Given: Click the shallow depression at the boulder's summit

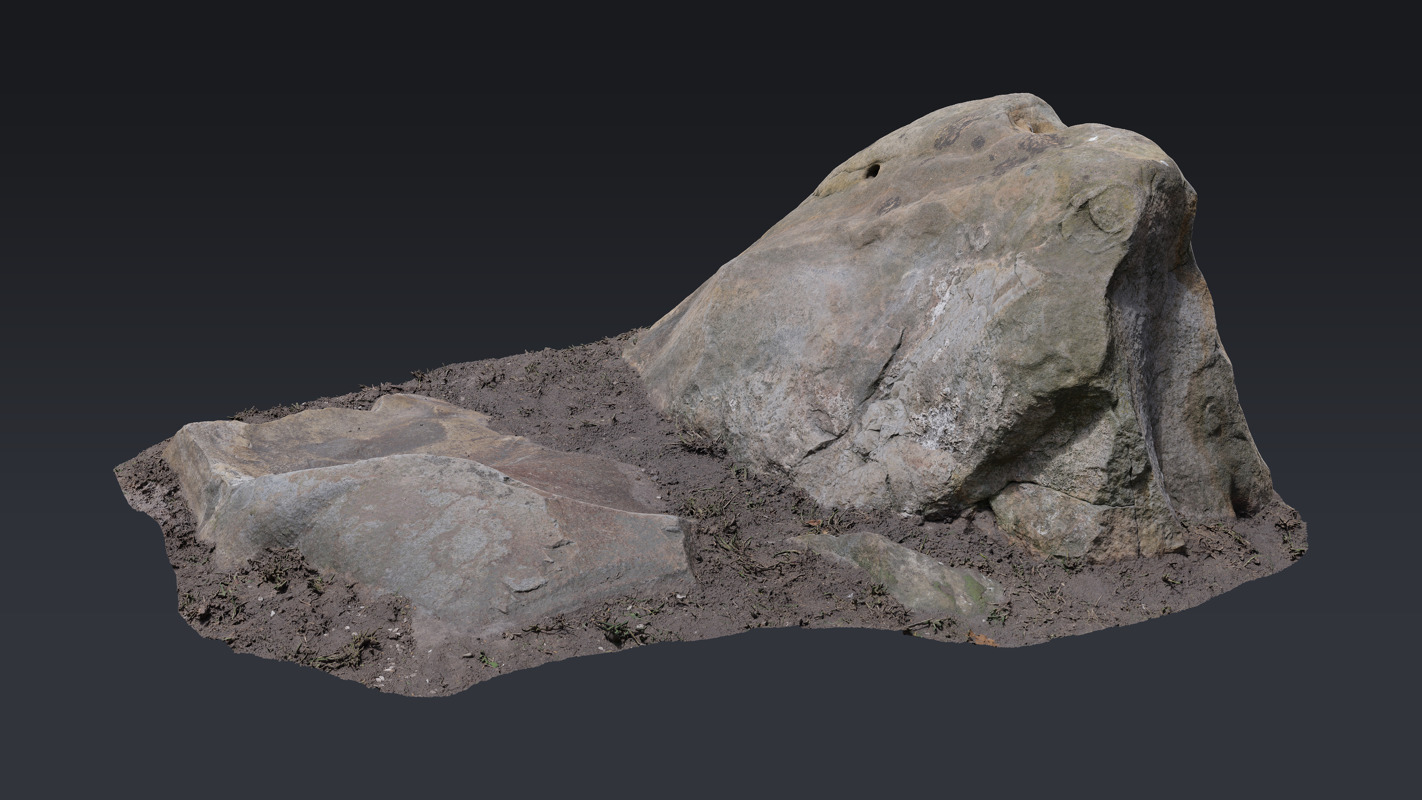Looking at the screenshot, I should coord(1030,118).
